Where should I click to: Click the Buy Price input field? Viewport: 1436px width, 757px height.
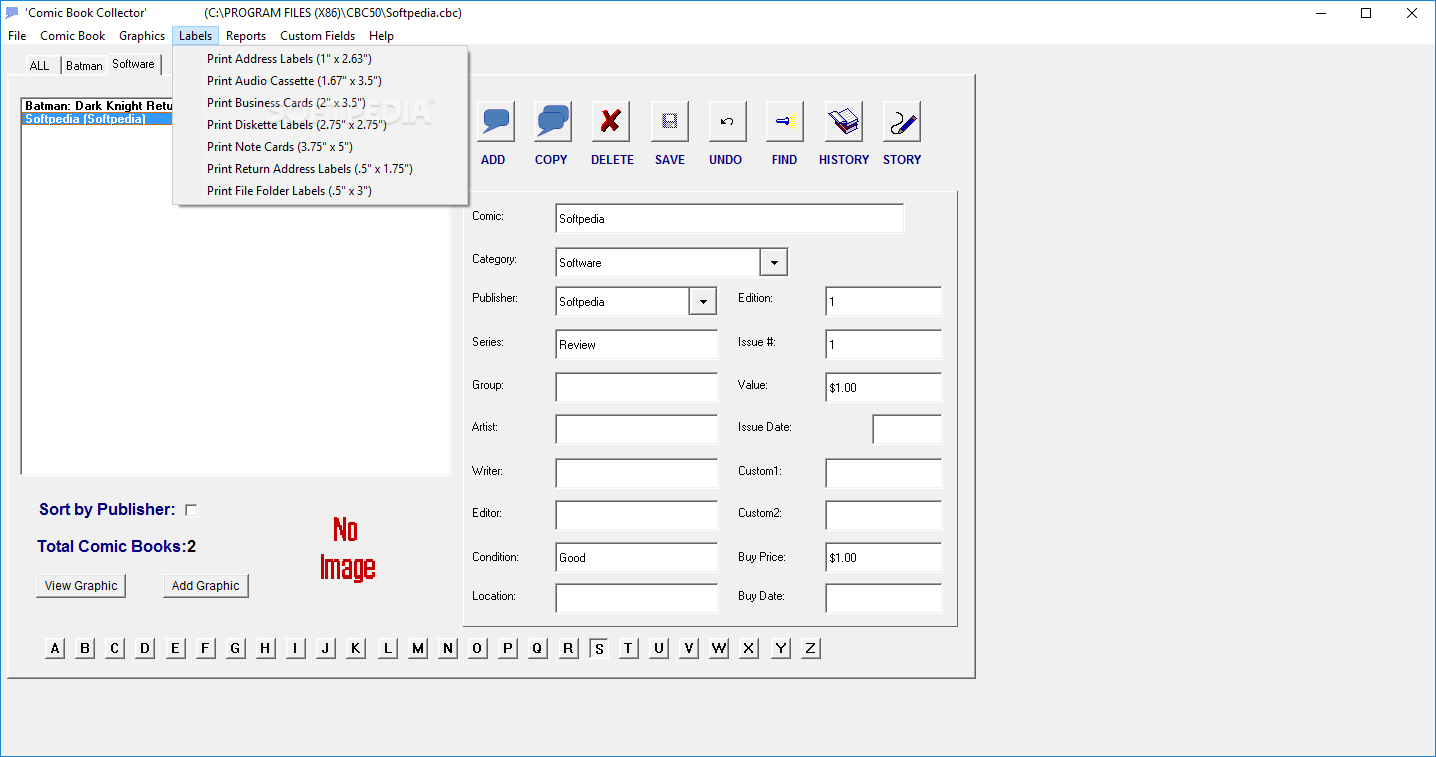pos(884,558)
